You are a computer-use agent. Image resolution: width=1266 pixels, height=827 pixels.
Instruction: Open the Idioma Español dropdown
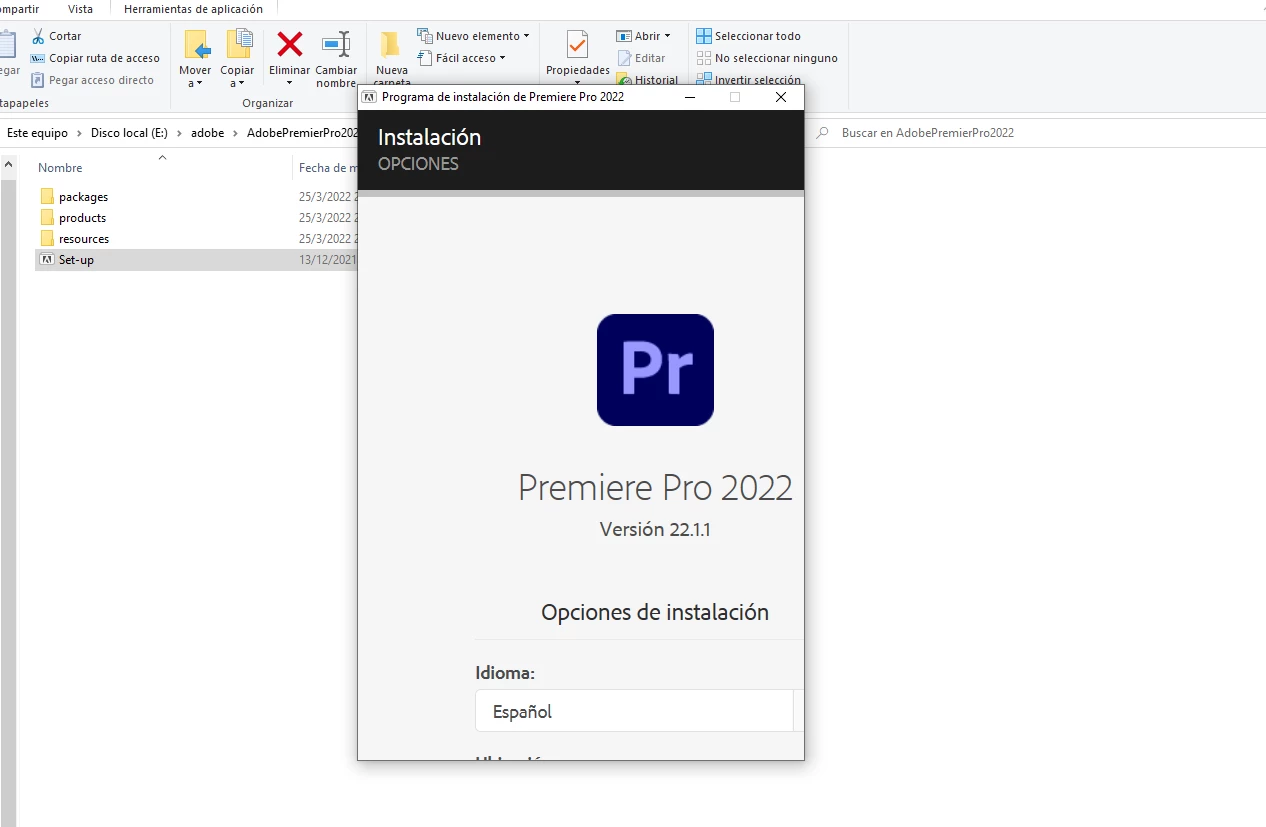coord(639,711)
